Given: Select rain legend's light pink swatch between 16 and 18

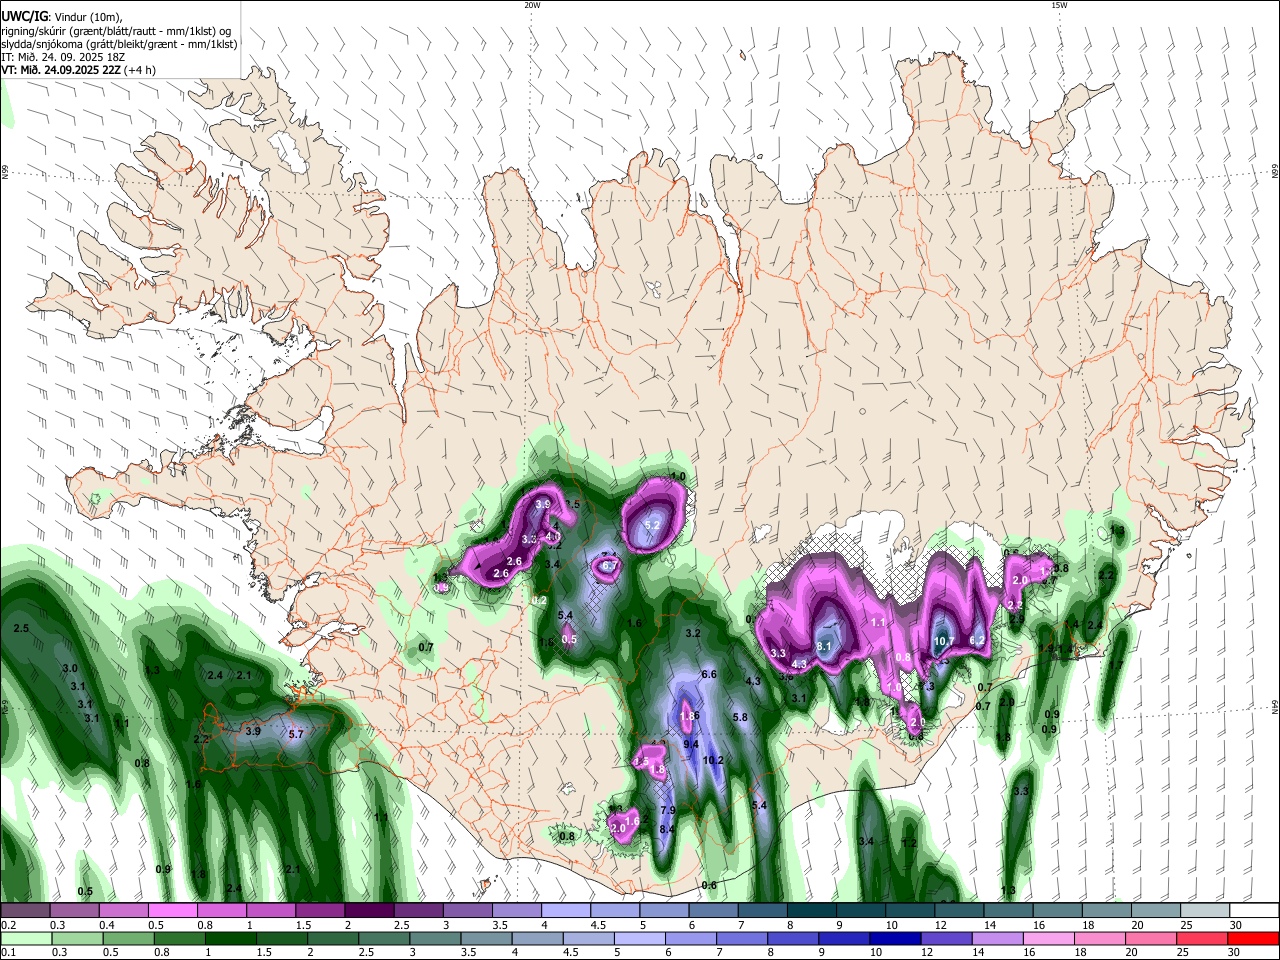Looking at the screenshot, I should click(1048, 938).
